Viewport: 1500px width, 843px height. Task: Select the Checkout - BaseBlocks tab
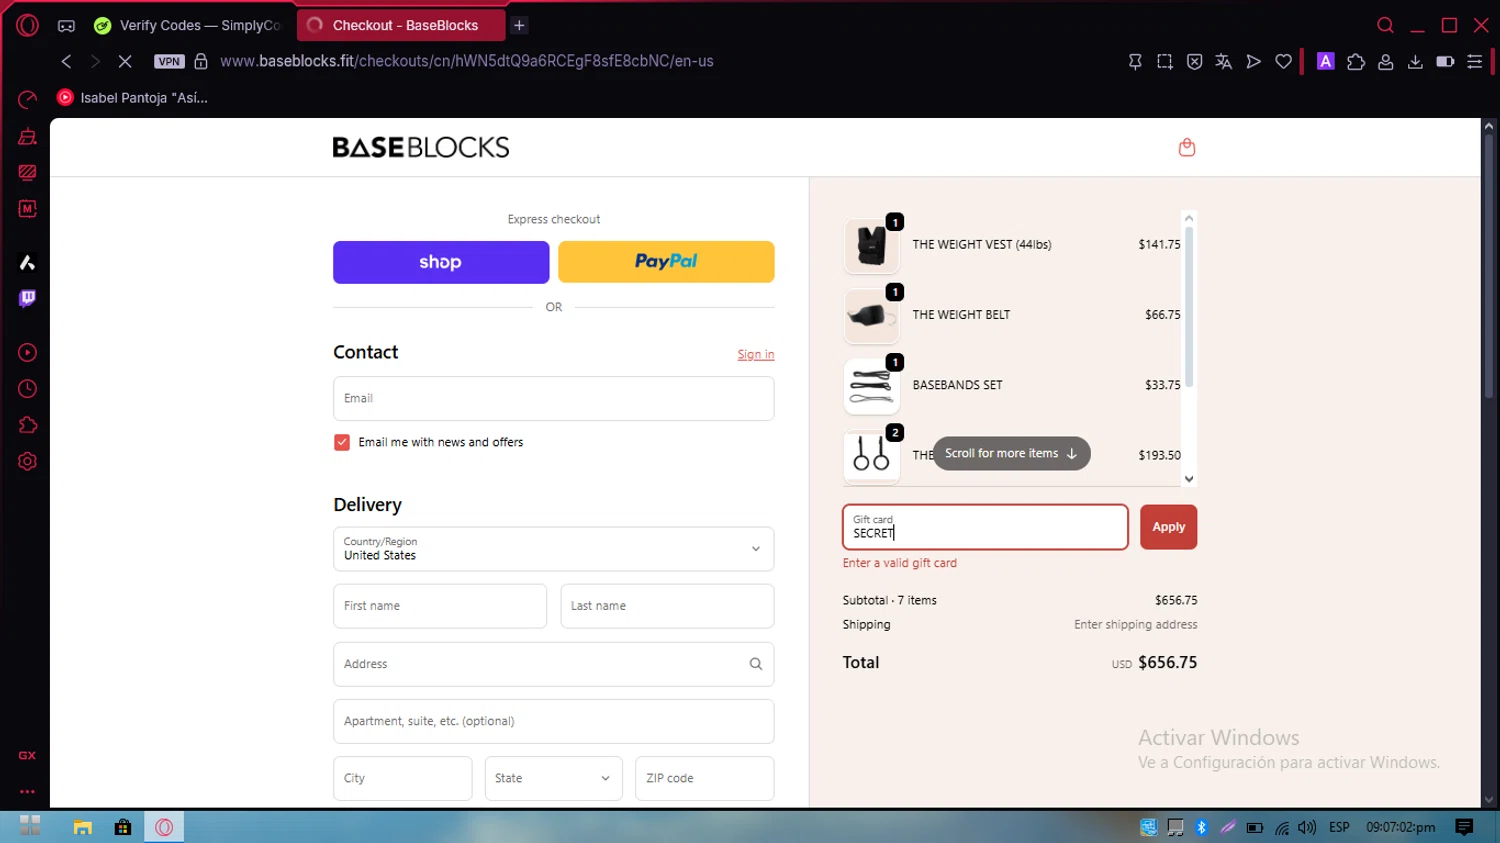click(400, 25)
